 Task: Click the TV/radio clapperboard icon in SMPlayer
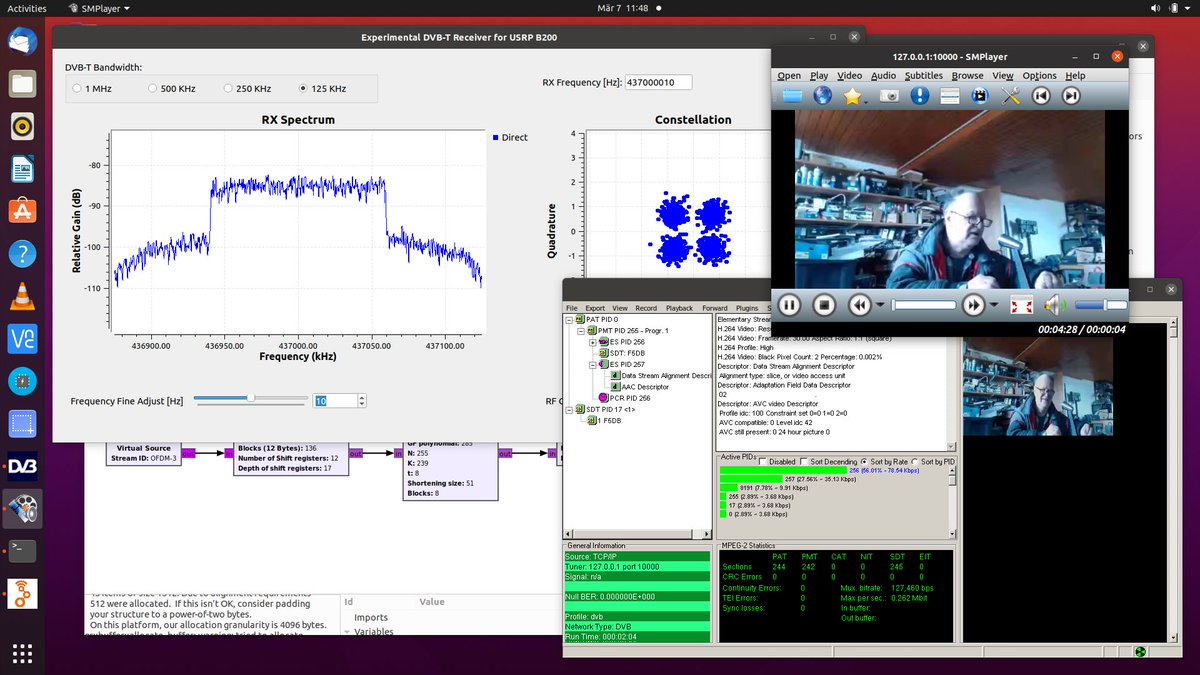pyautogui.click(x=980, y=96)
